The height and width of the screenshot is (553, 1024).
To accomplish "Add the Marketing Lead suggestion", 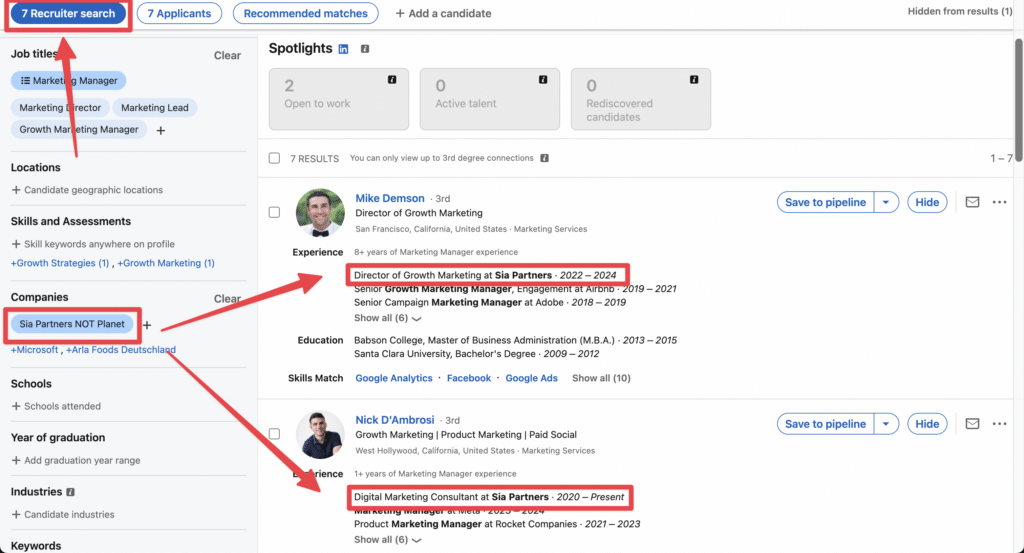I will click(x=154, y=108).
